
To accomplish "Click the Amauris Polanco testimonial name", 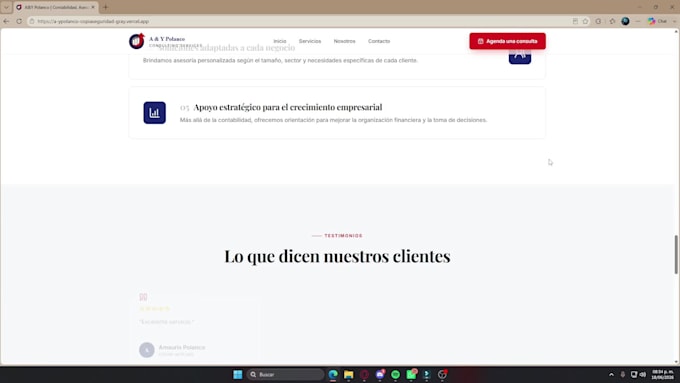I will click(x=182, y=347).
